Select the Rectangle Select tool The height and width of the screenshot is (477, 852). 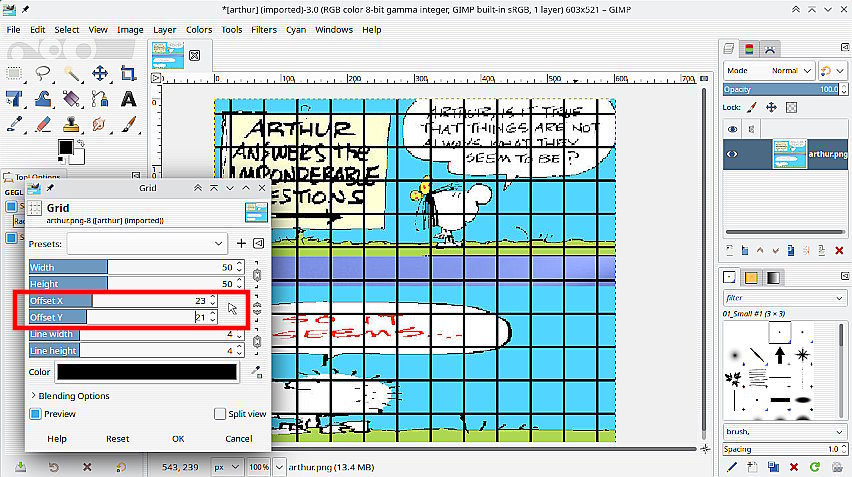coord(14,73)
